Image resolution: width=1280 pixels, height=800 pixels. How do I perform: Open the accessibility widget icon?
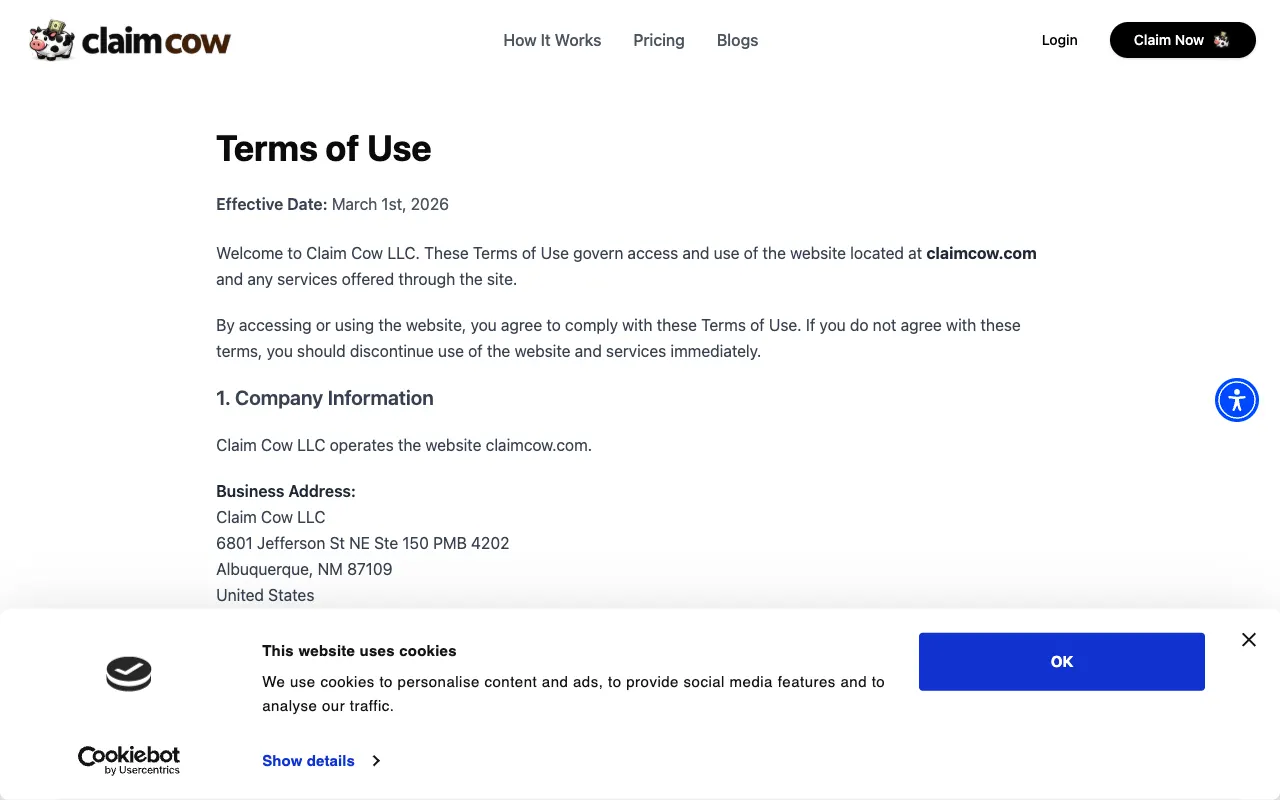point(1237,400)
